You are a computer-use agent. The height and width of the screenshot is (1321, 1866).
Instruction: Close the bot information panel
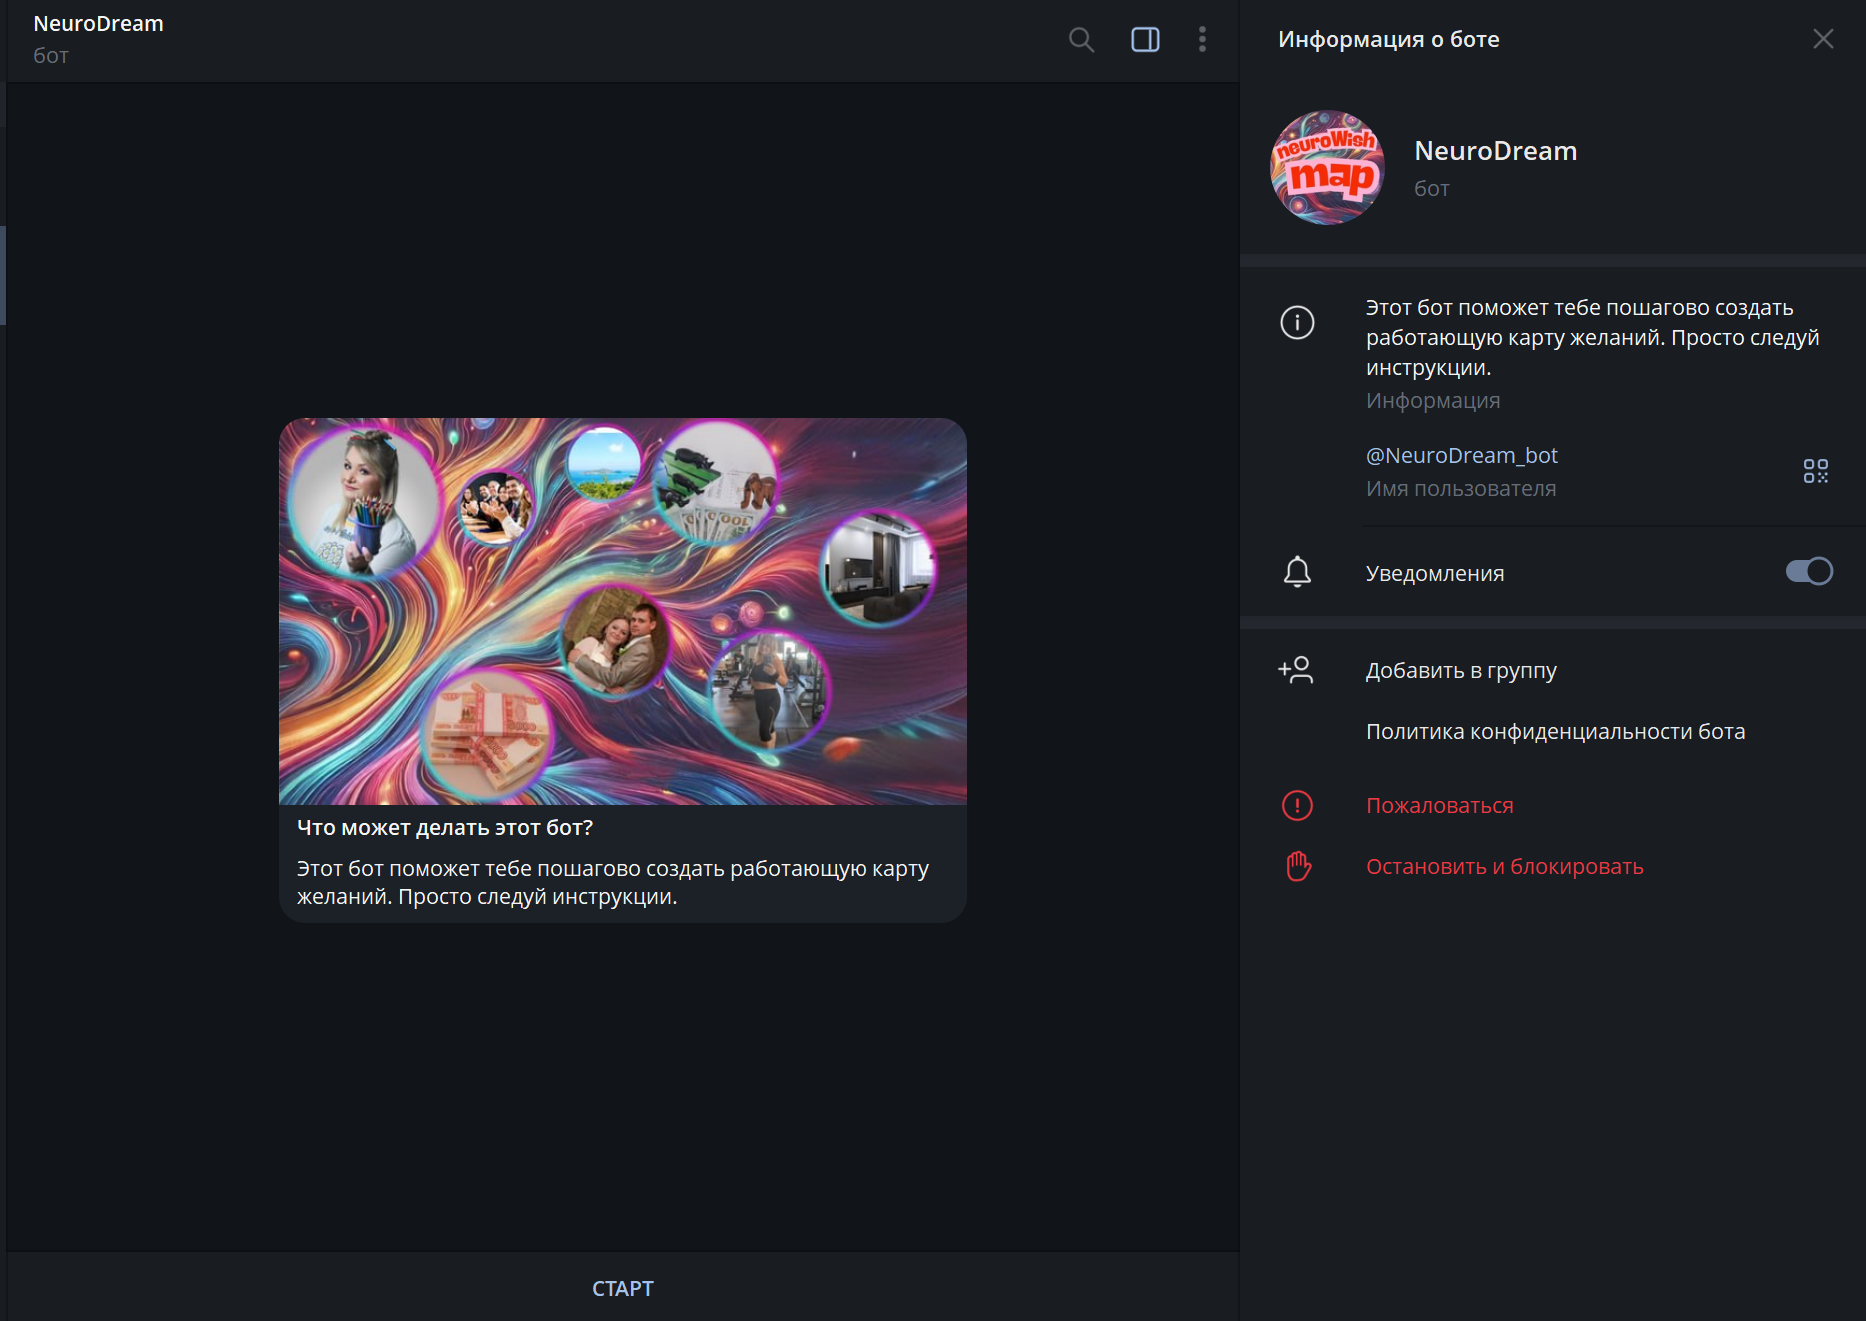pyautogui.click(x=1823, y=39)
